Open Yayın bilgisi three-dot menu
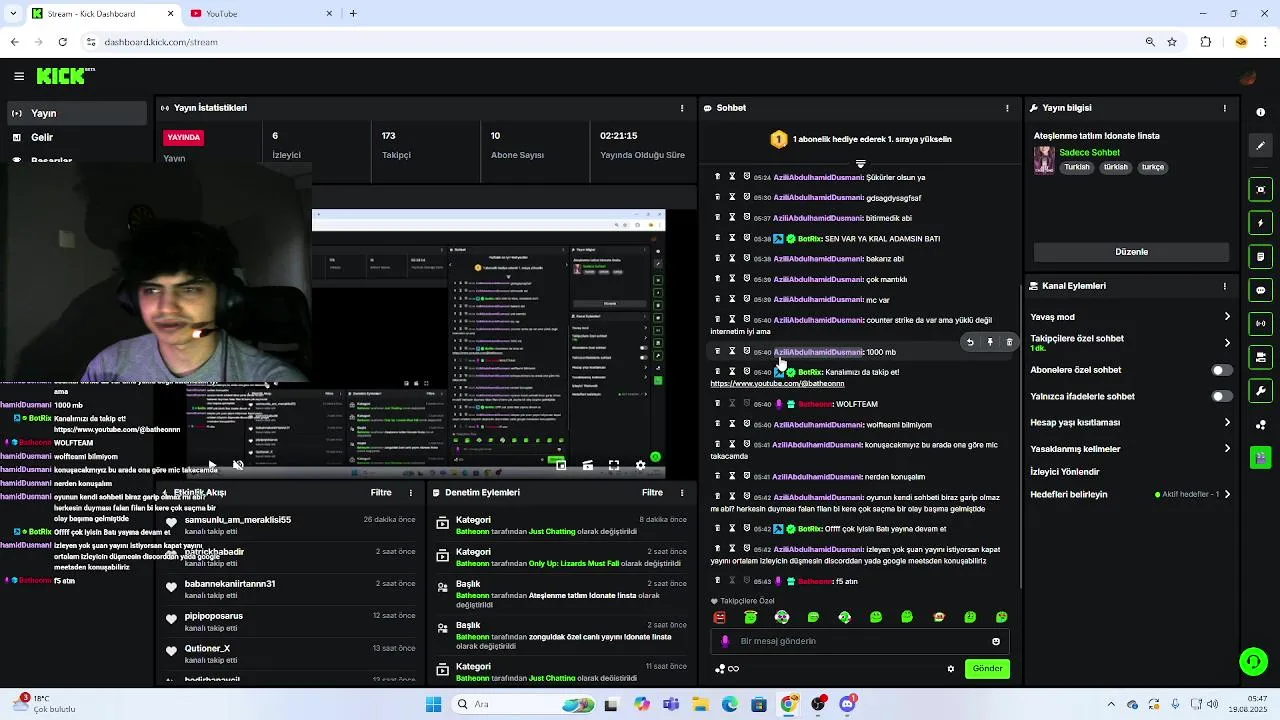 [x=1224, y=108]
